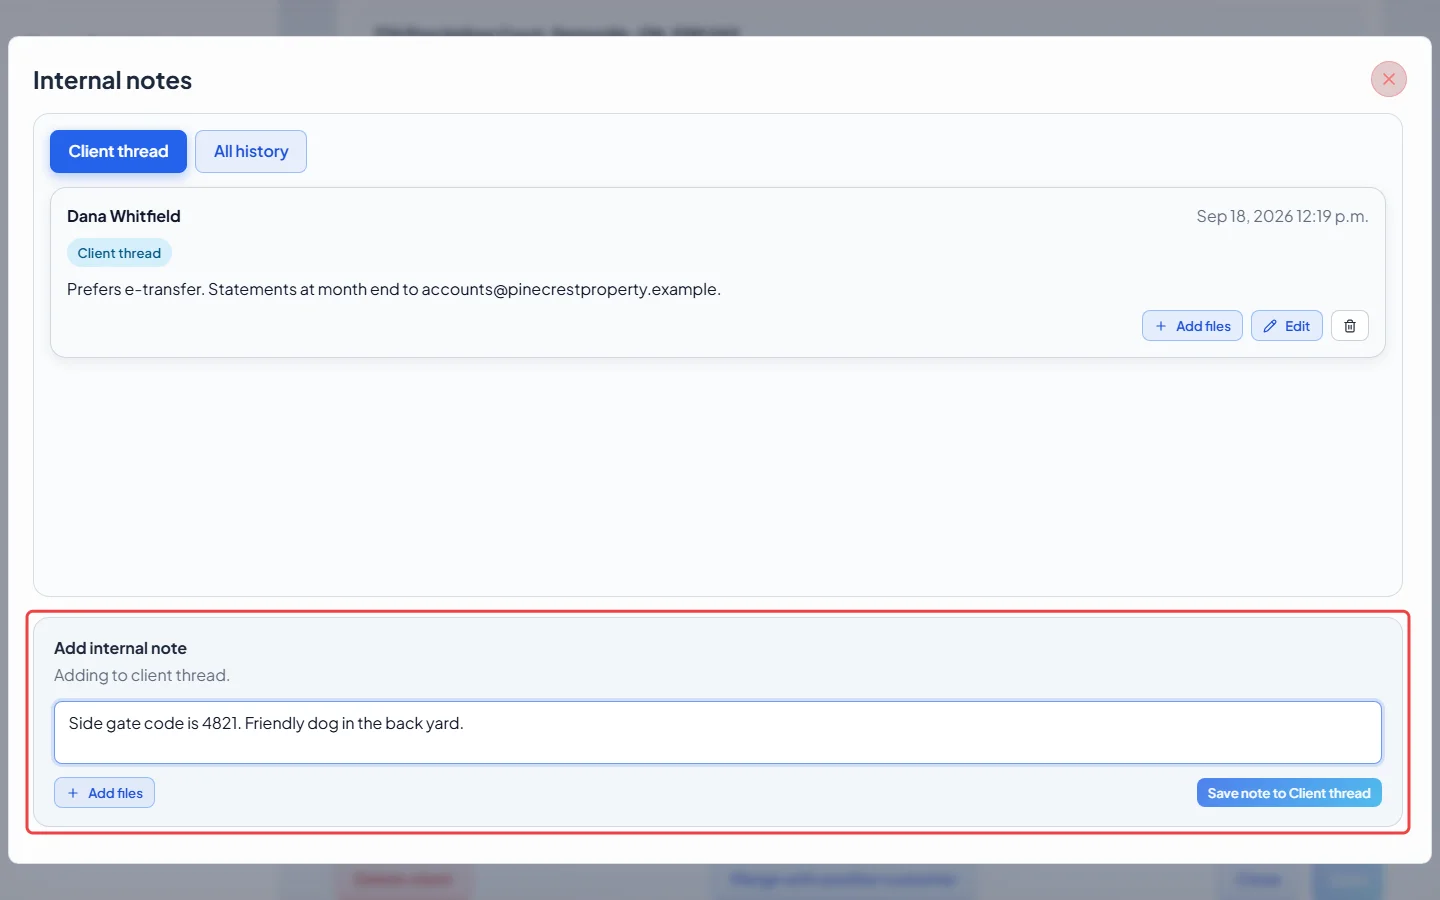Click the 'Internal notes' dialog title
This screenshot has width=1440, height=900.
[x=112, y=80]
